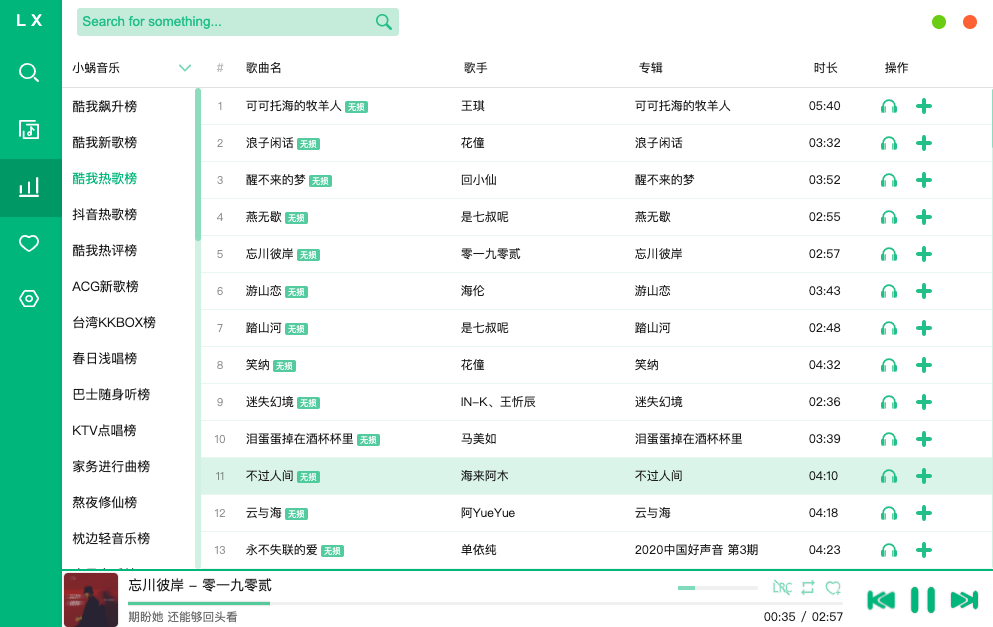Image resolution: width=993 pixels, height=627 pixels.
Task: Open the 枕边轻音乐榜 chart
Action: (x=111, y=539)
